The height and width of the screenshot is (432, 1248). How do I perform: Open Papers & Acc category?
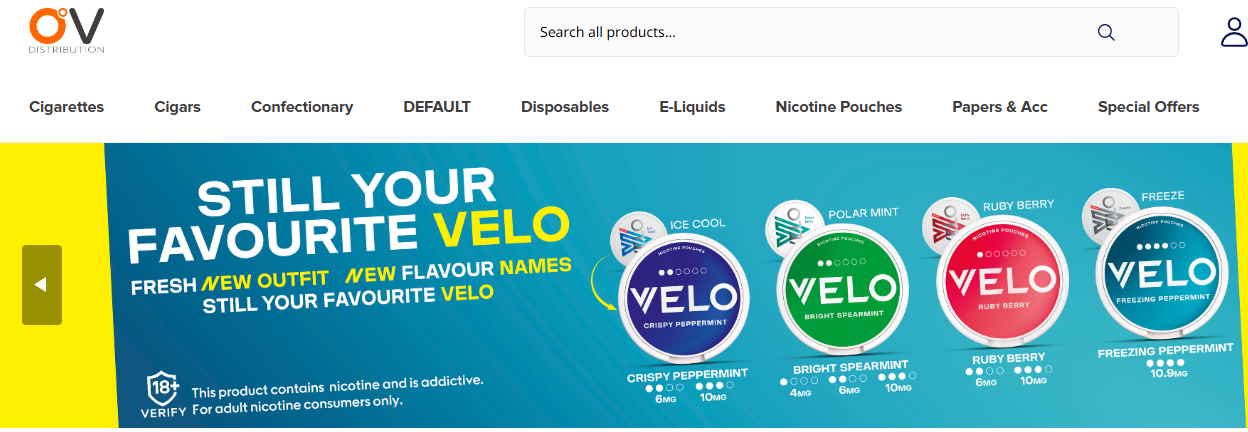coord(1000,107)
